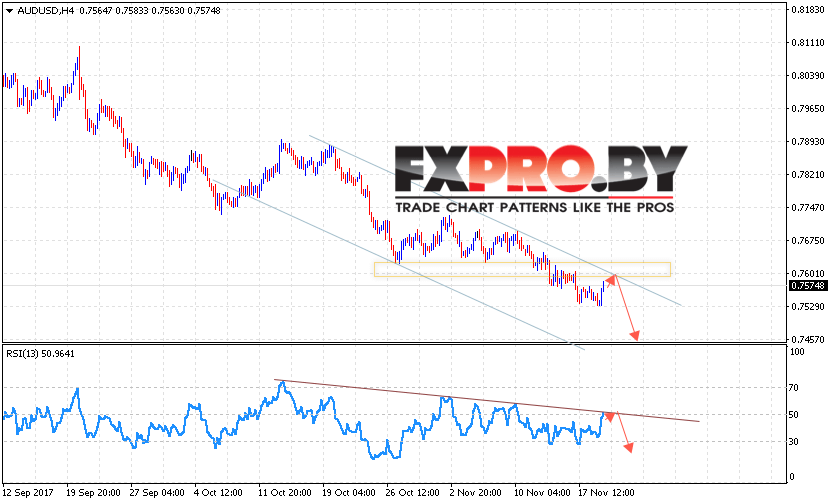Select the current price tag 0.75748
Image resolution: width=829 pixels, height=504 pixels.
coord(807,286)
